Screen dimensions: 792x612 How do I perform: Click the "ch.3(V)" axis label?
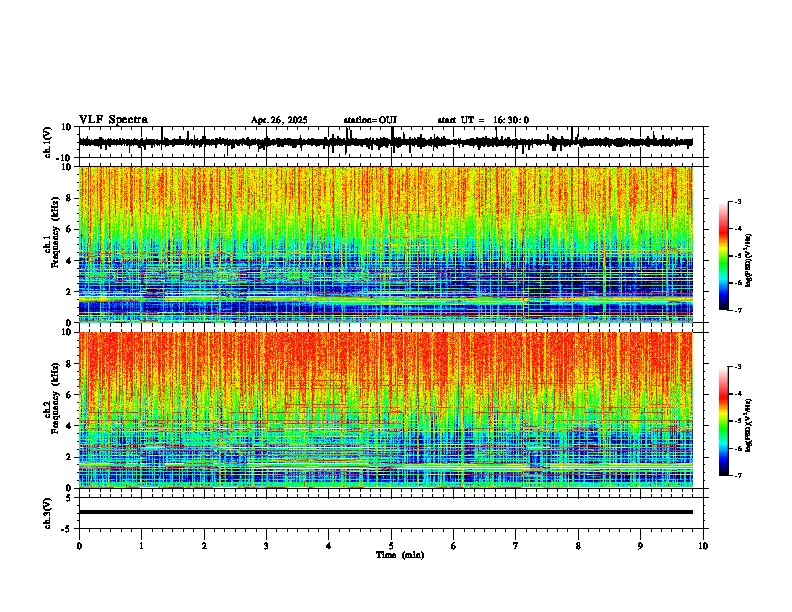tap(48, 513)
